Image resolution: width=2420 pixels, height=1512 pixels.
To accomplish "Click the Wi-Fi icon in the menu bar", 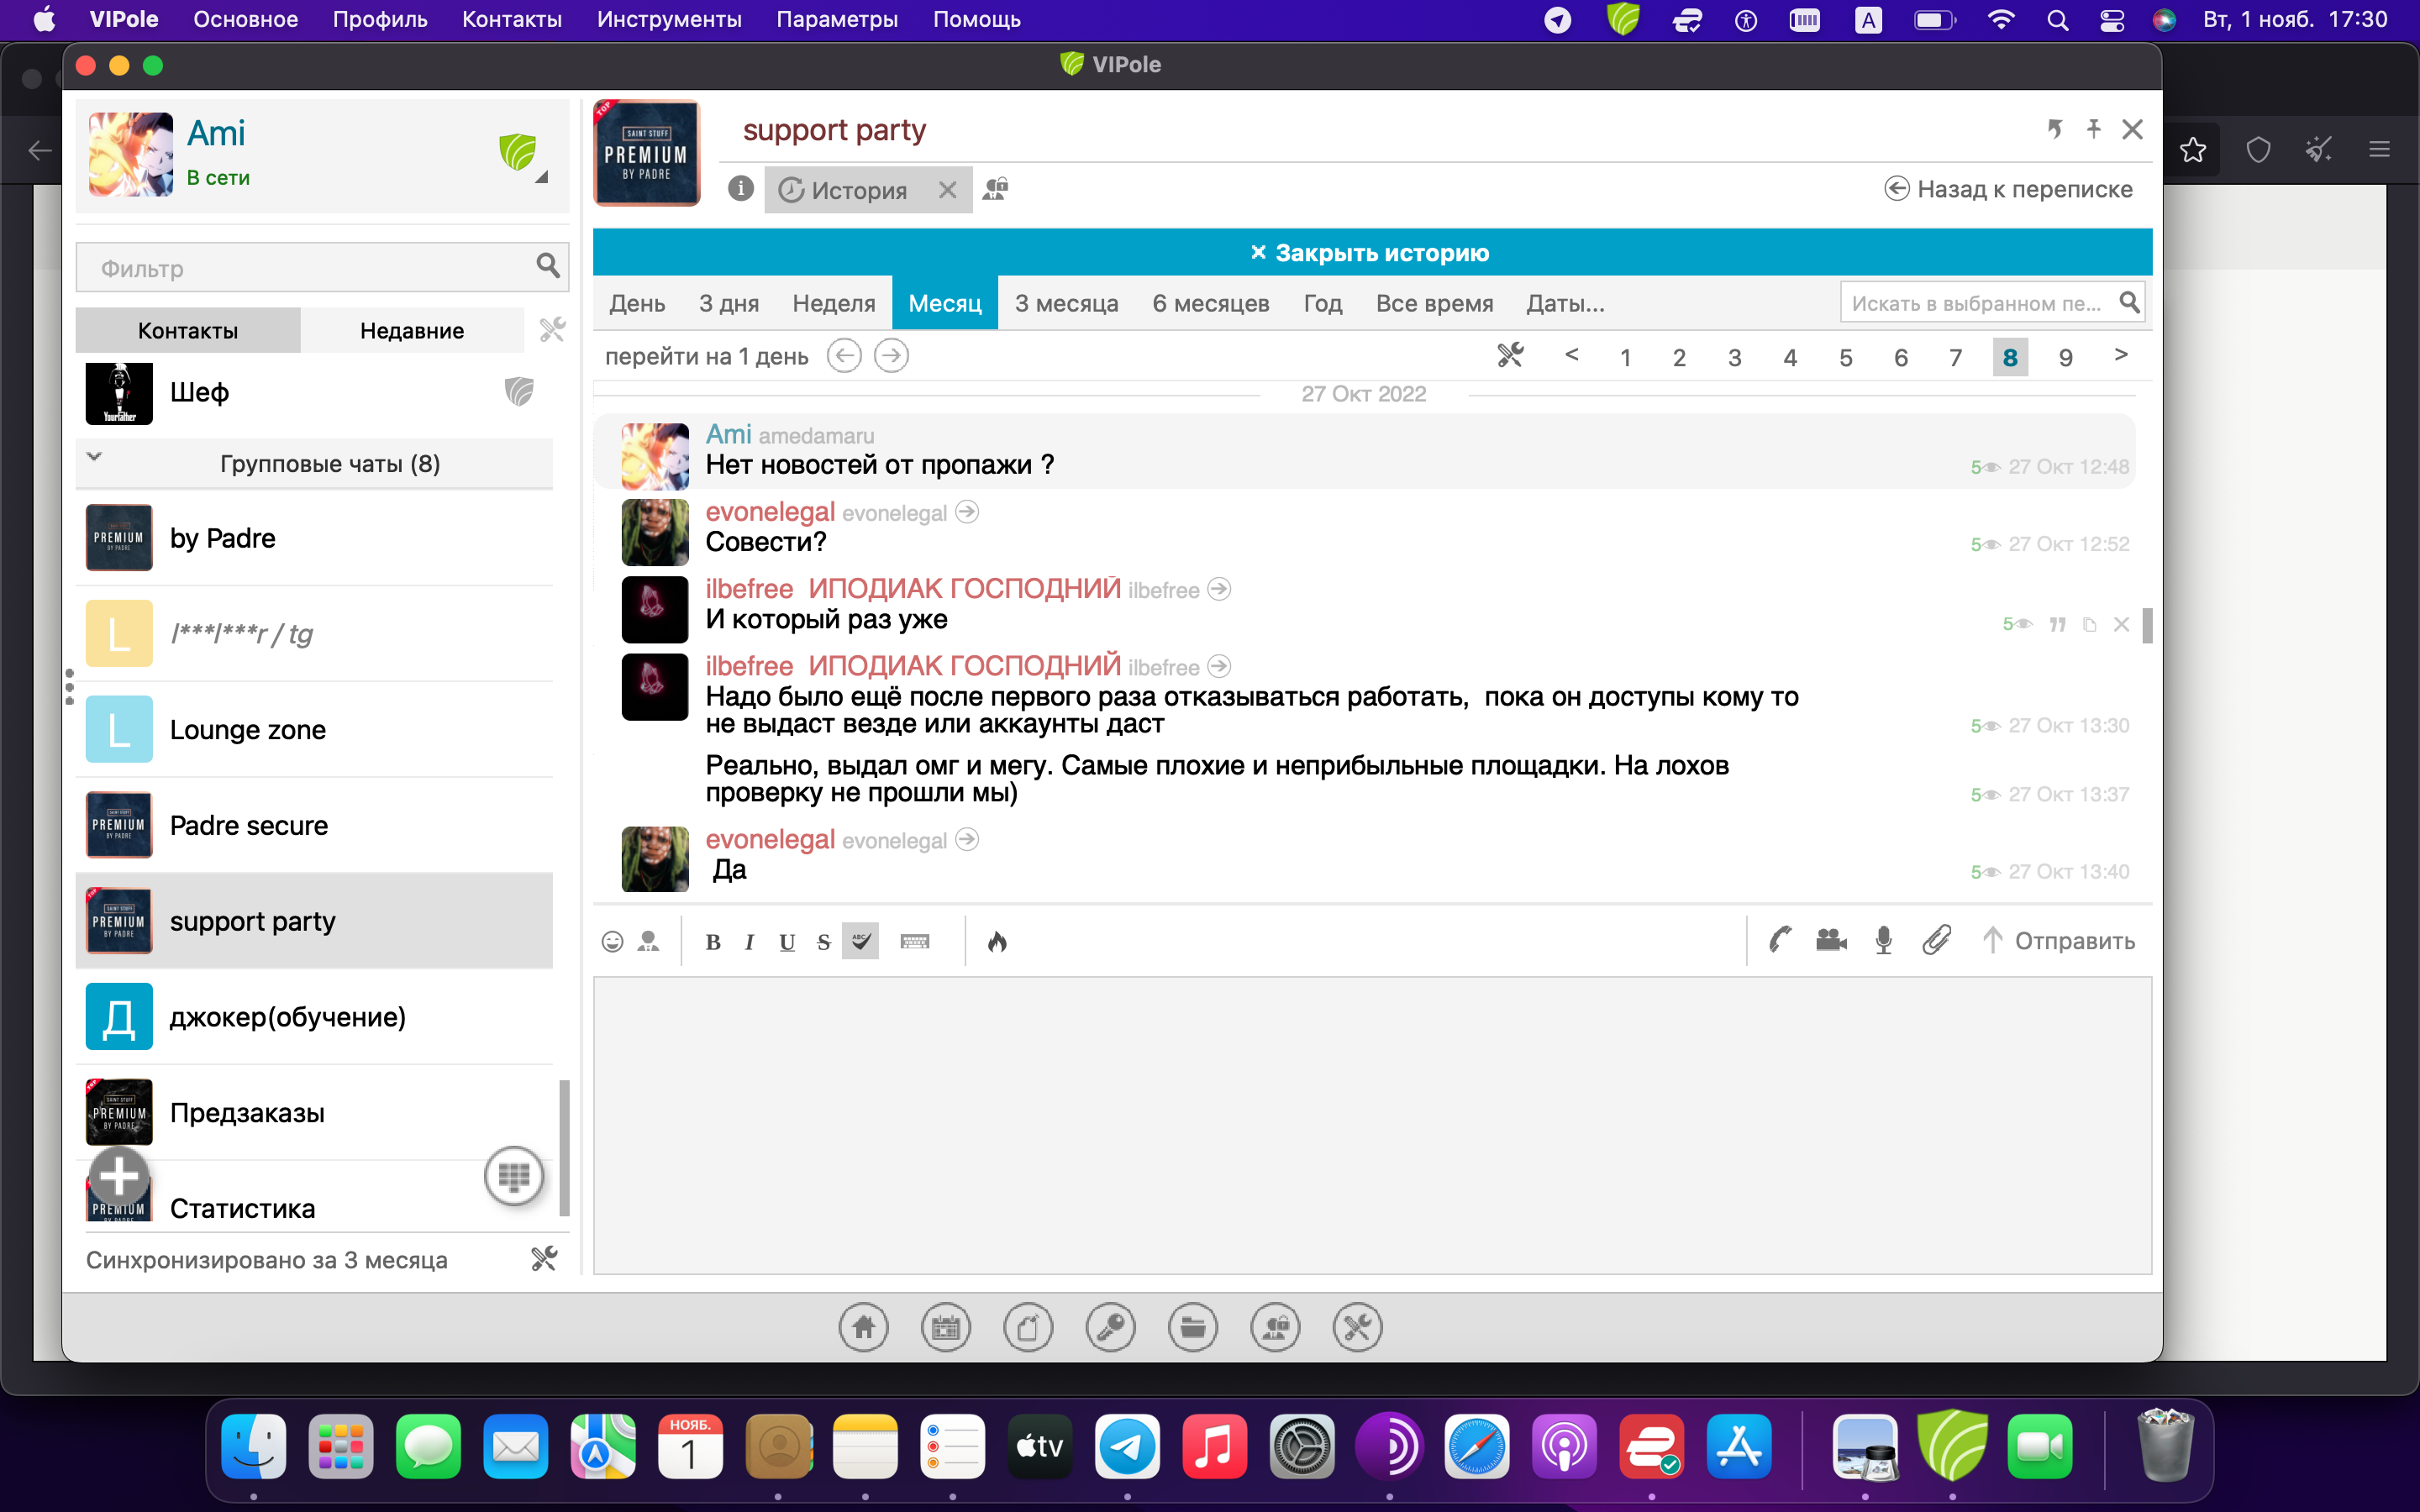I will click(2000, 19).
